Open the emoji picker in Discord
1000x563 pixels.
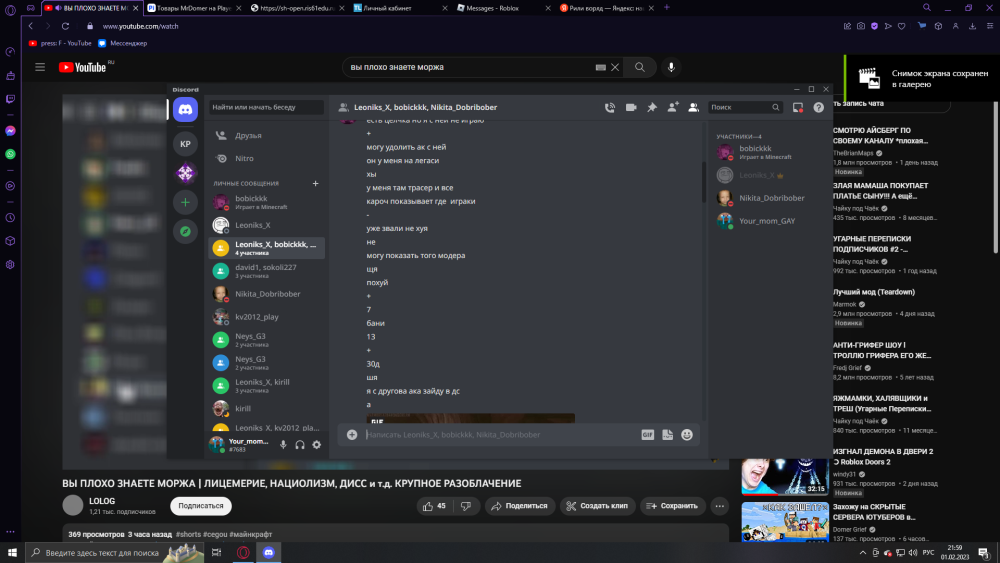(x=687, y=435)
